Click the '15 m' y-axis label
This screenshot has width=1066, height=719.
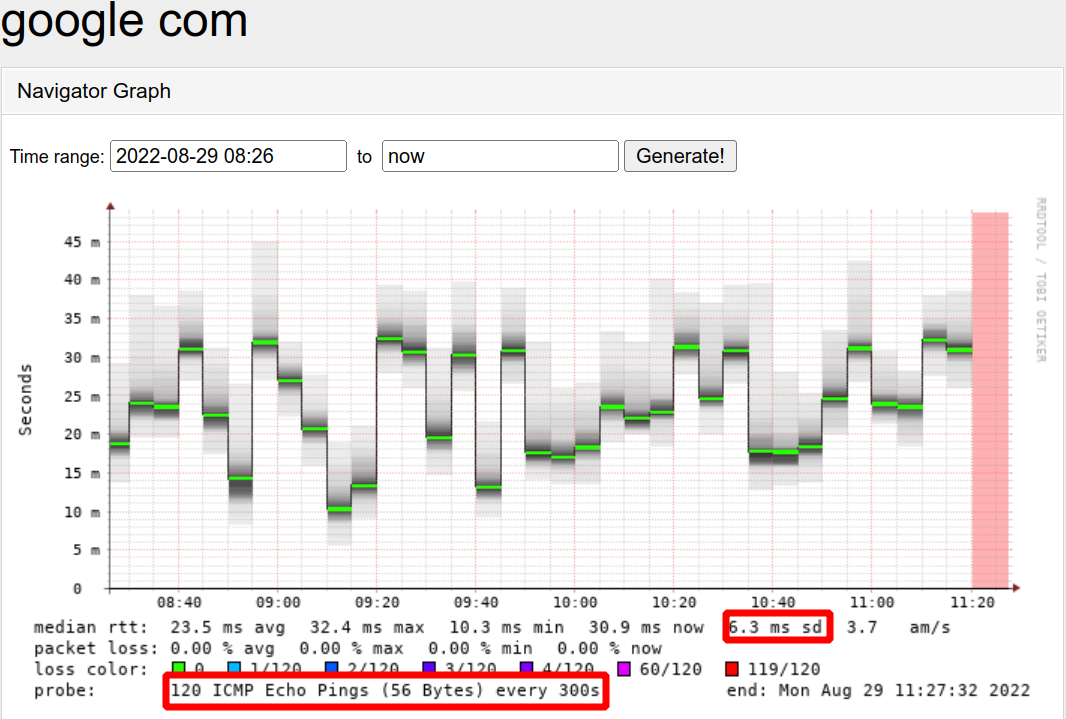click(x=82, y=473)
